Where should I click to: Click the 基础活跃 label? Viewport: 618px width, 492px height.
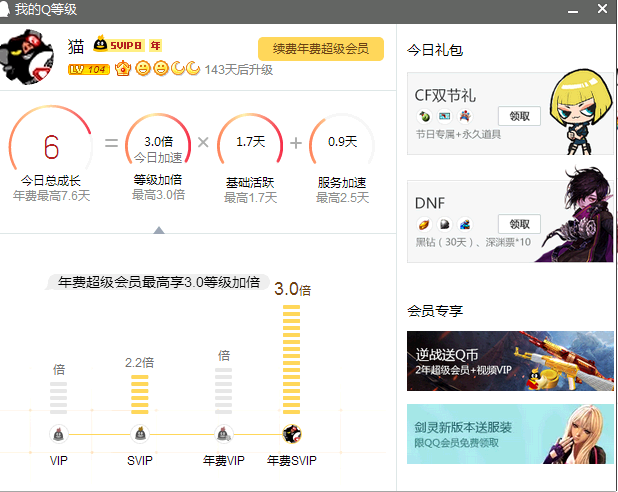250,183
